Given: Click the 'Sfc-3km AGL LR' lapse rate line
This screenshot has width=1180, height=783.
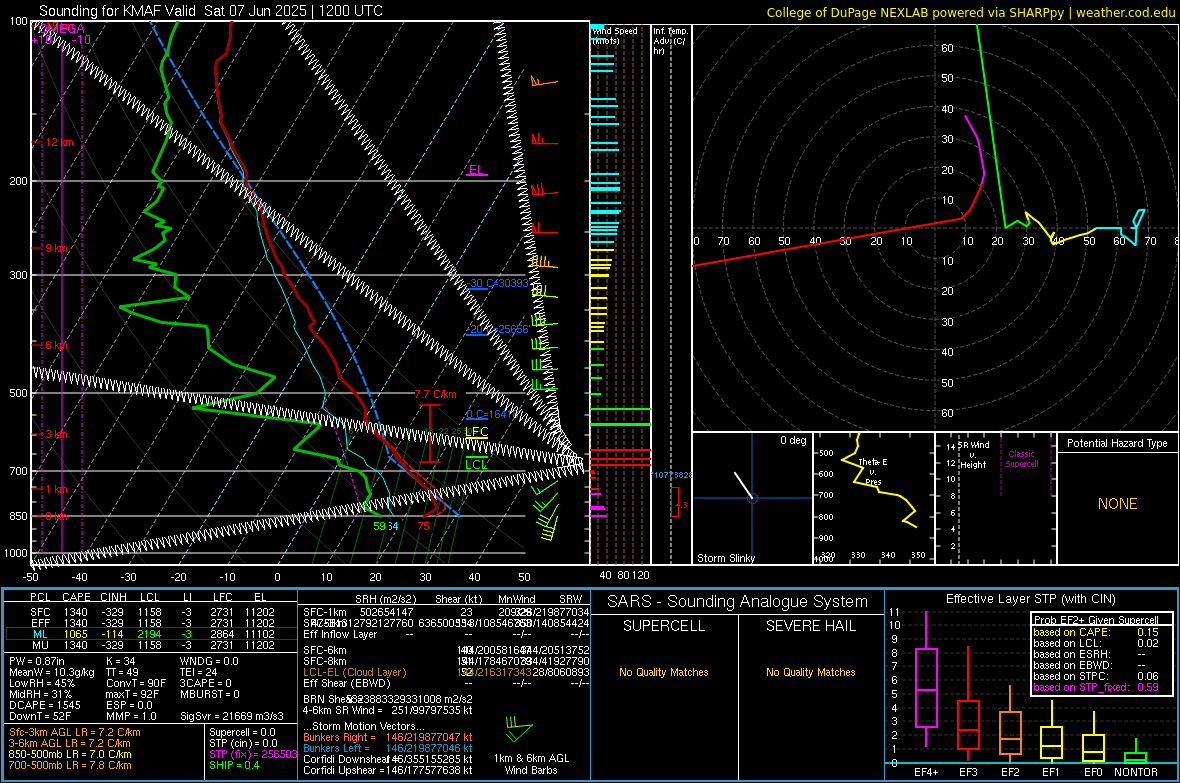Looking at the screenshot, I should (75, 732).
